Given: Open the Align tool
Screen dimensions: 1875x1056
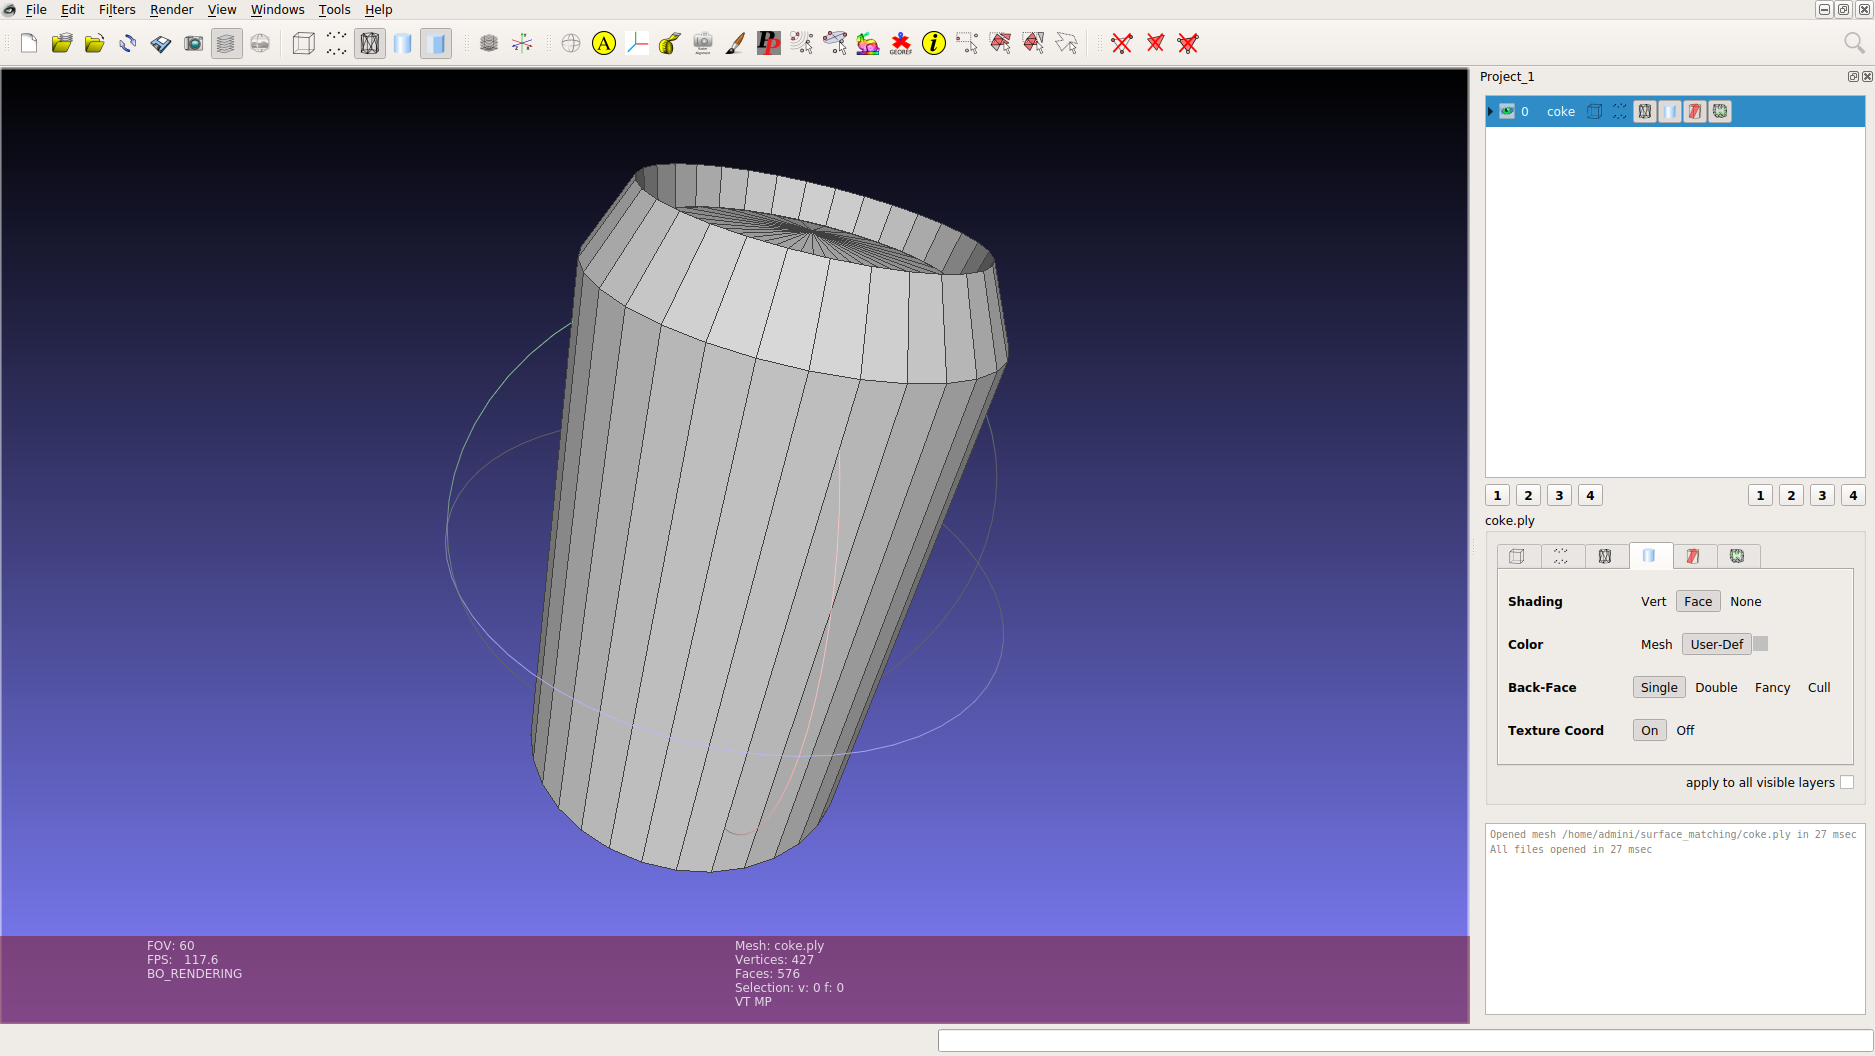Looking at the screenshot, I should 703,43.
